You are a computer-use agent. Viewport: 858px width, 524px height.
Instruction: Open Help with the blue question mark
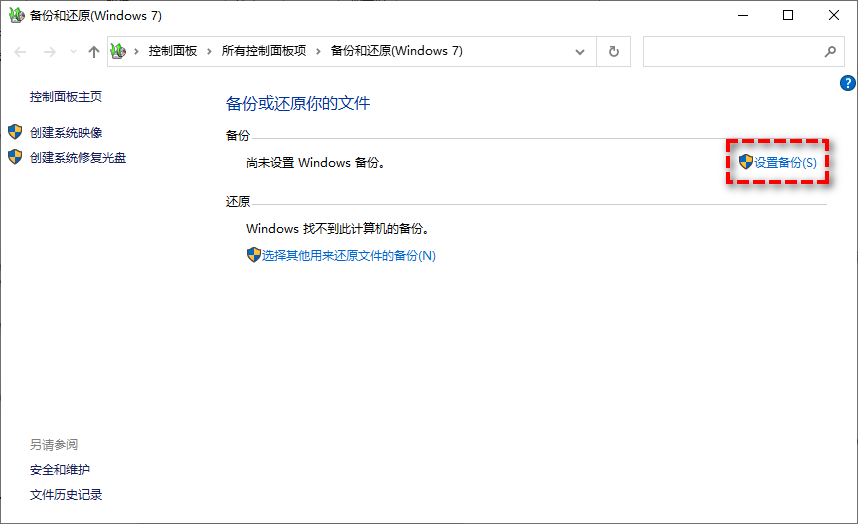848,83
